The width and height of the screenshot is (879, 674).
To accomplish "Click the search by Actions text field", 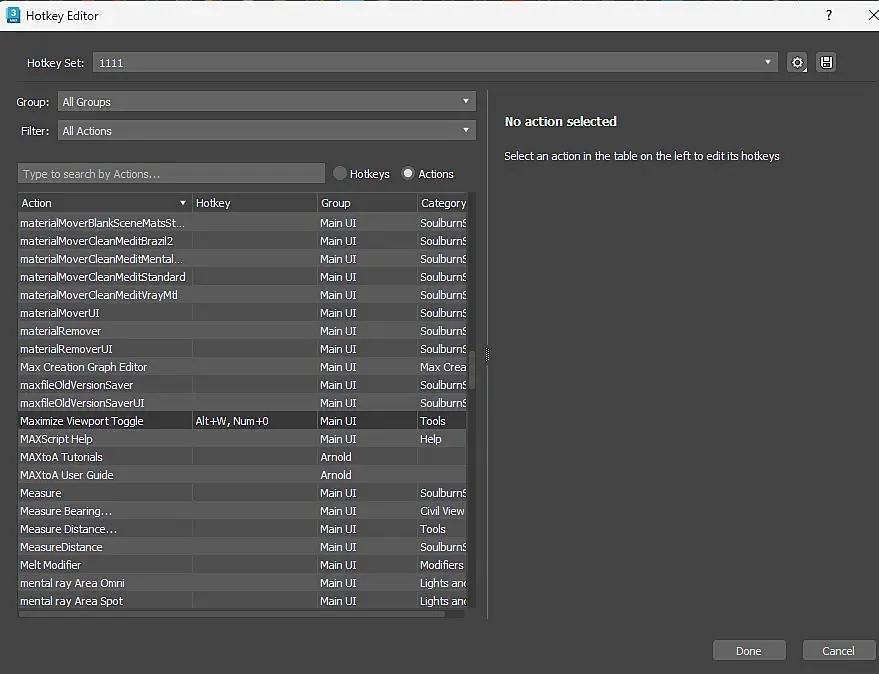I will [x=172, y=174].
